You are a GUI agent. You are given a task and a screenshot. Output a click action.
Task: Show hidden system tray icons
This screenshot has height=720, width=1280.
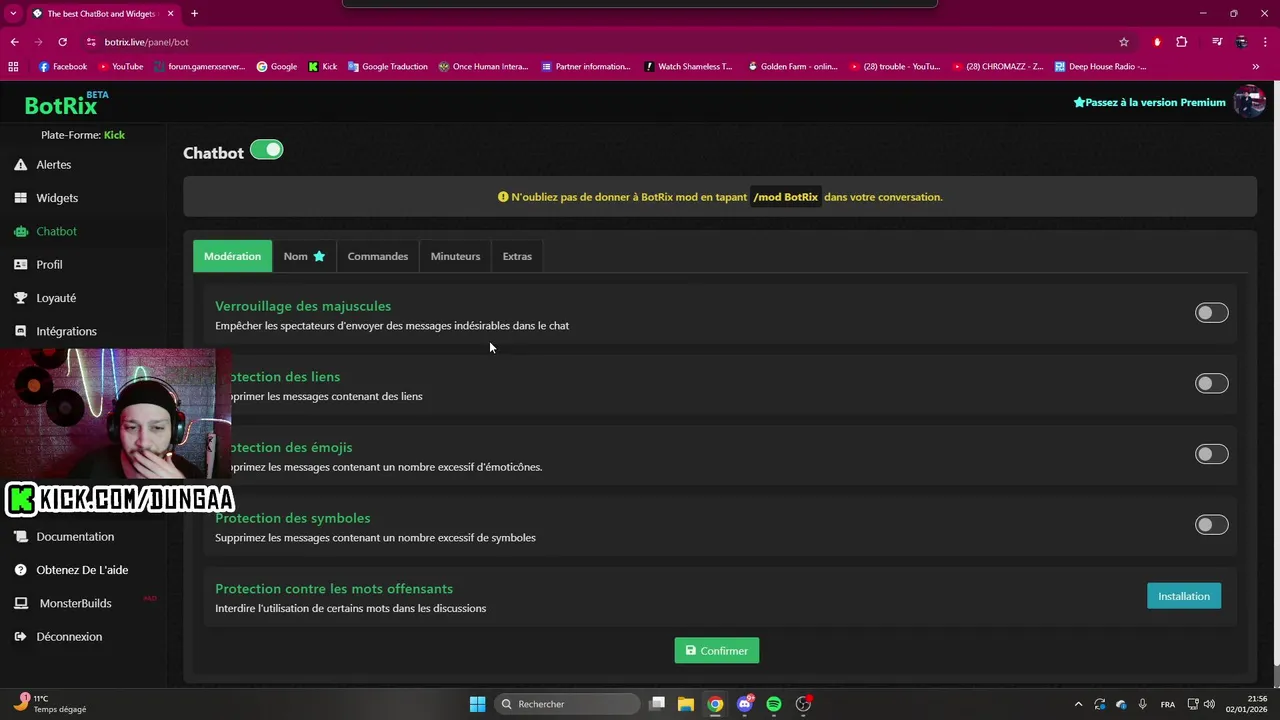[1078, 704]
